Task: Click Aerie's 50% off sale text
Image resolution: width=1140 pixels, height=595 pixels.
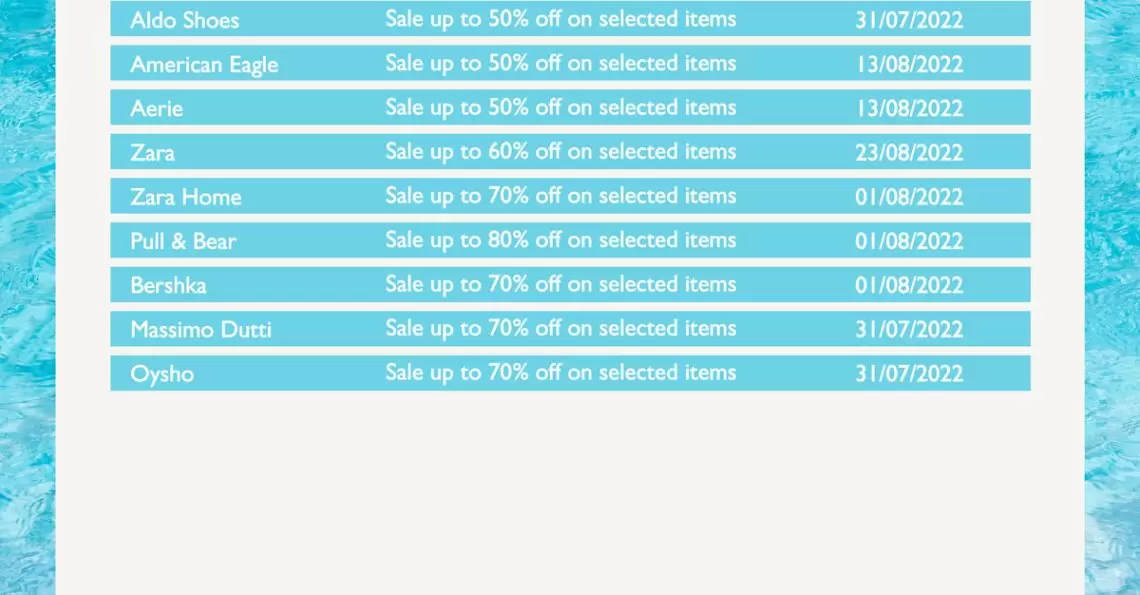Action: coord(561,108)
